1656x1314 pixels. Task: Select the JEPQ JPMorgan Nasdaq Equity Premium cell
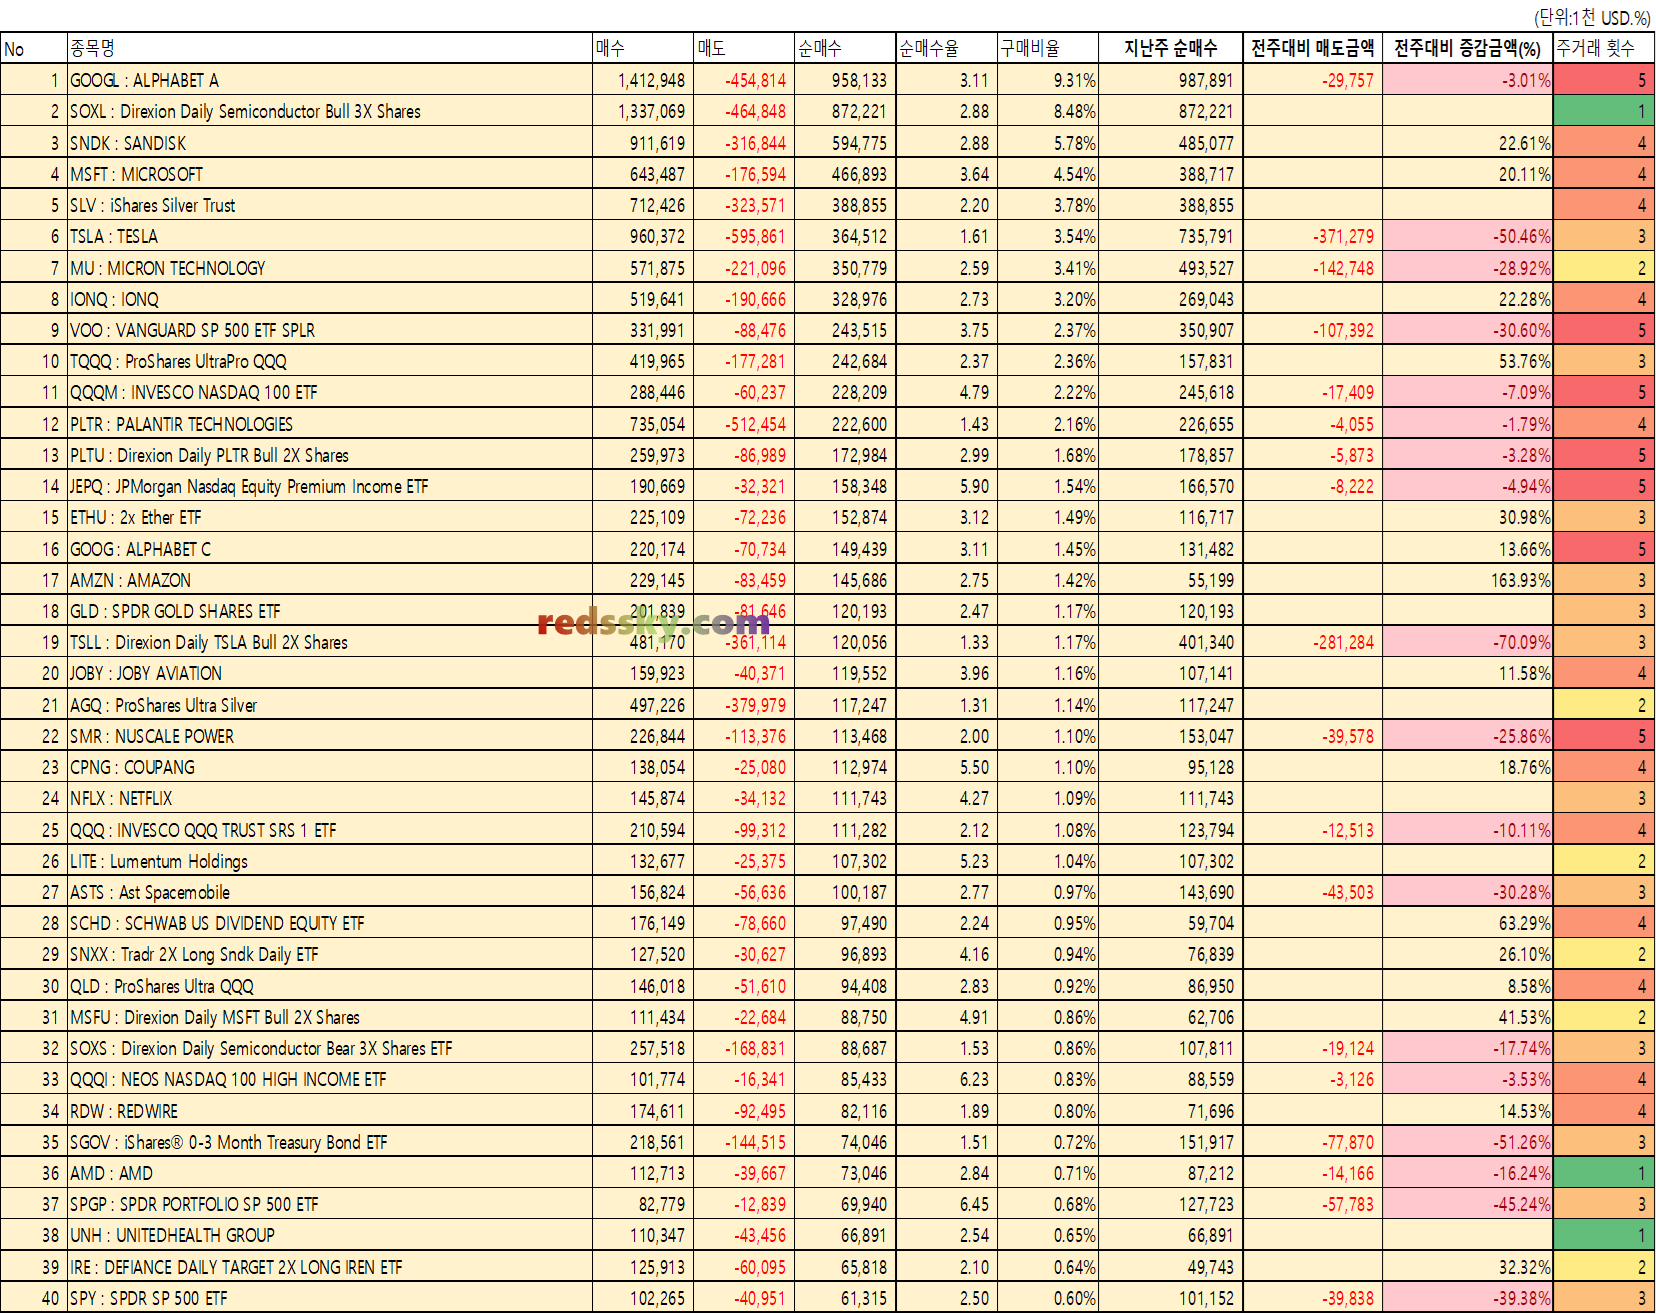click(330, 486)
